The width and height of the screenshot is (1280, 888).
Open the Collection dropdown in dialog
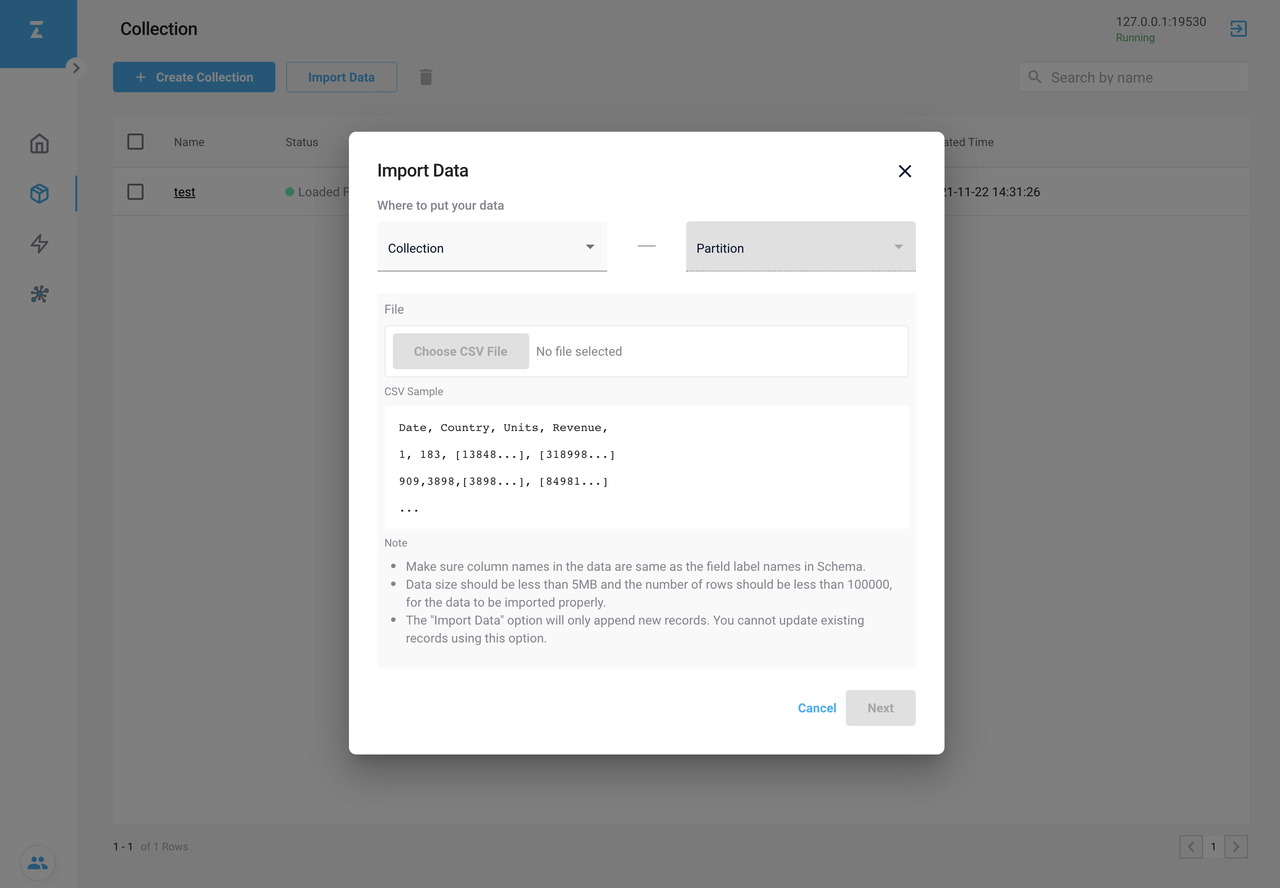tap(492, 247)
